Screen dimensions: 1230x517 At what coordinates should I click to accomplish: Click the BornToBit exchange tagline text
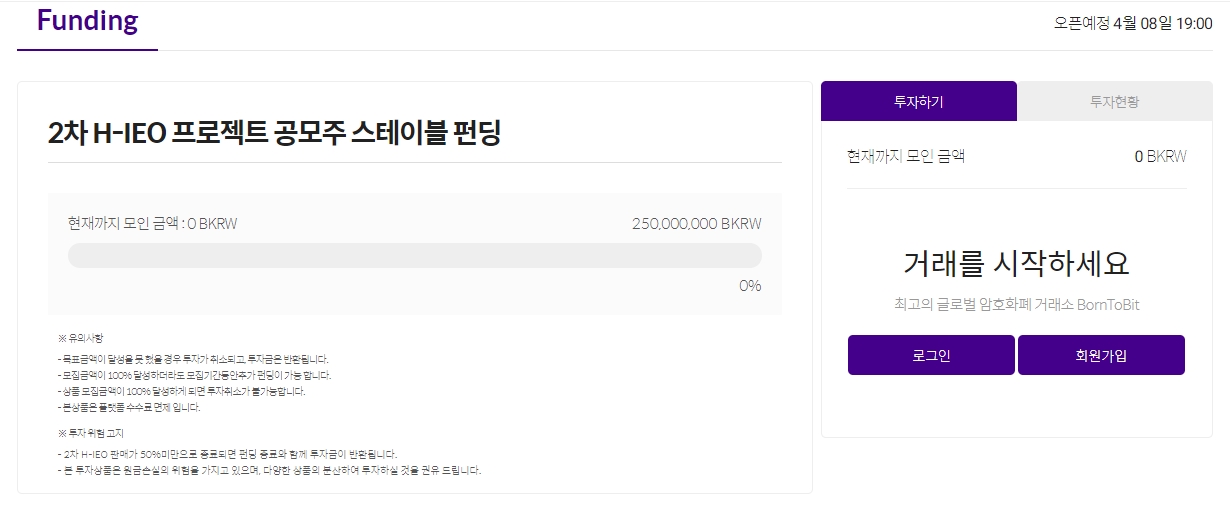pos(1016,305)
